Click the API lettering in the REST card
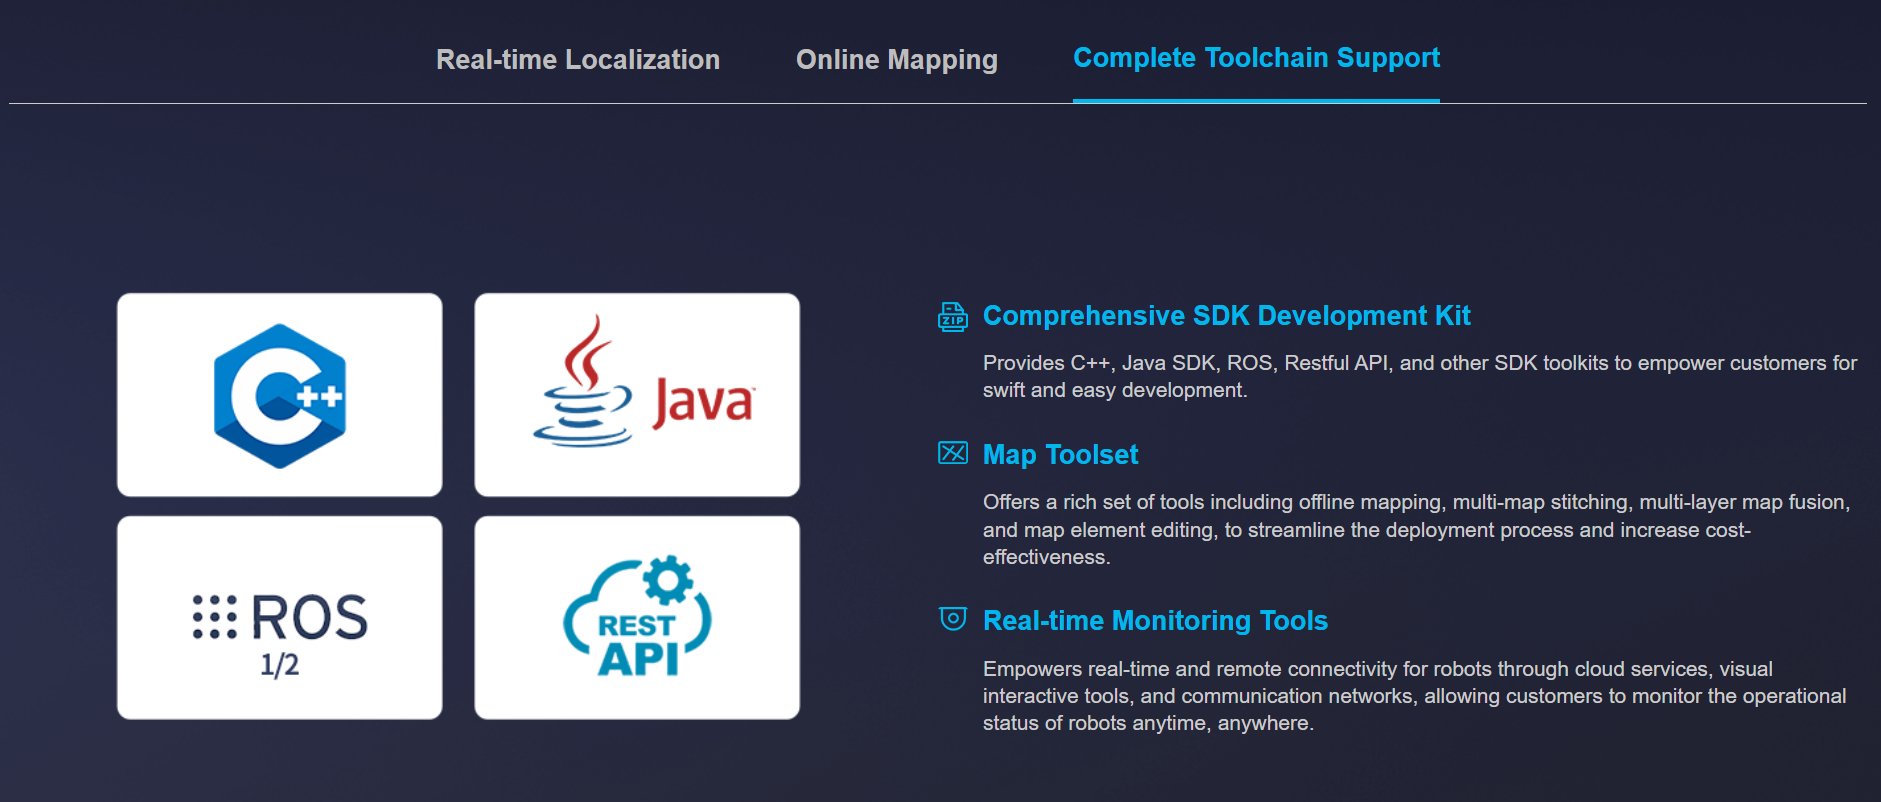This screenshot has width=1881, height=802. (x=638, y=659)
